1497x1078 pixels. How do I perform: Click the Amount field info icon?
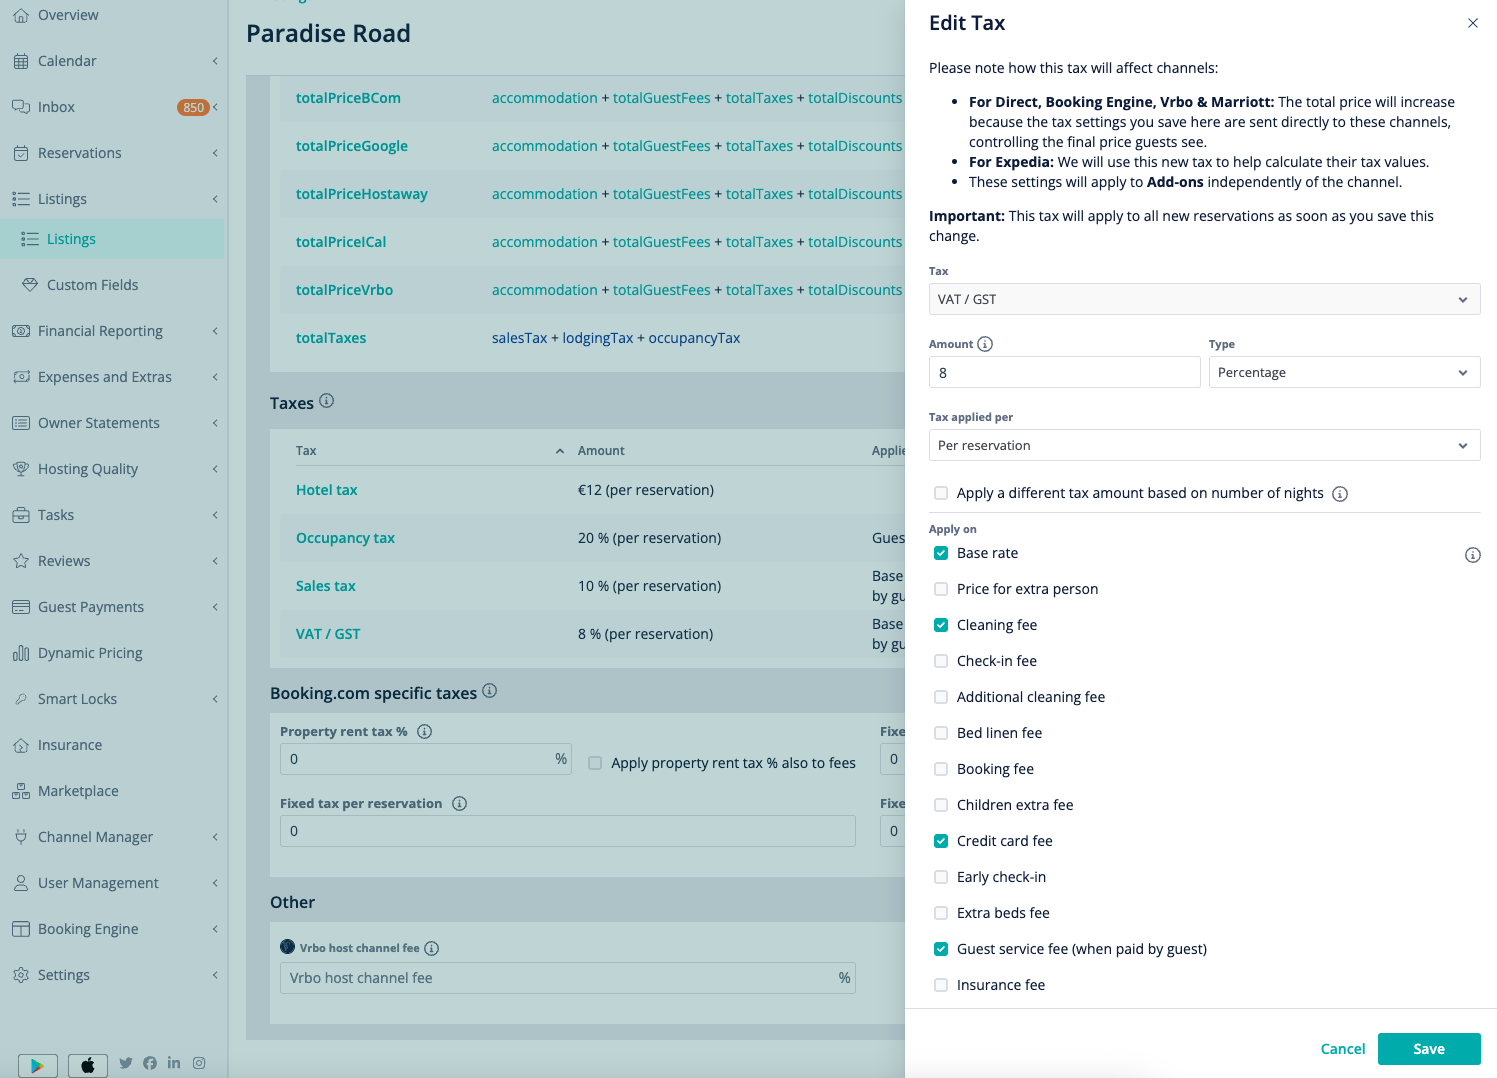[x=985, y=344]
